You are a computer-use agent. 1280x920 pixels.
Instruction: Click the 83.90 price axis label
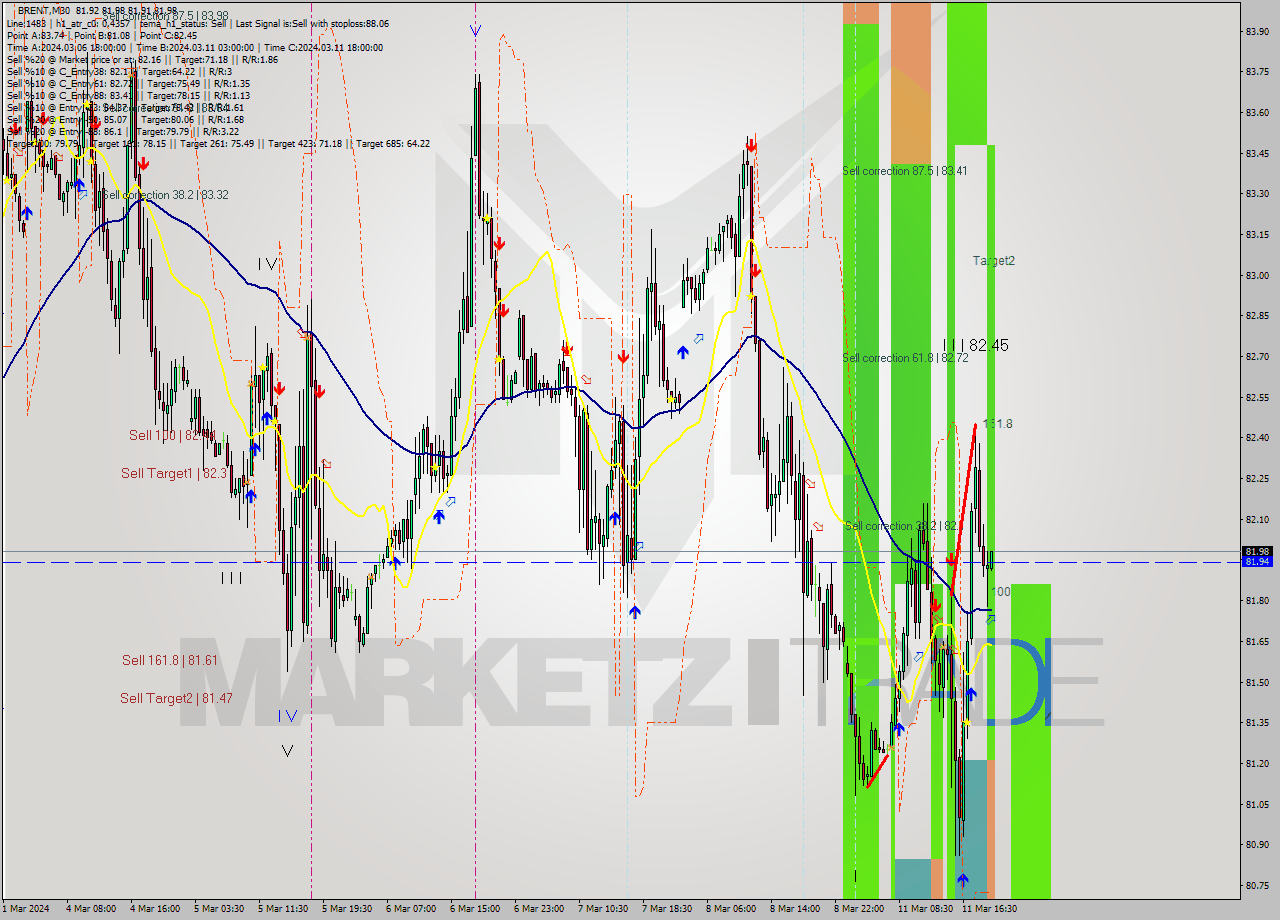click(x=1257, y=31)
